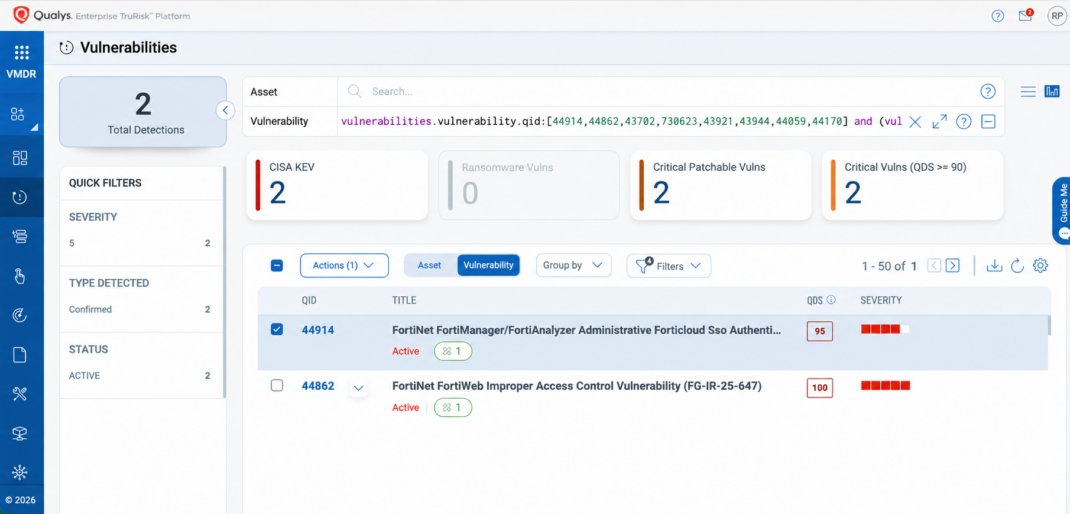Screen dimensions: 1070x514
Task: Expand the query editor with arrows icon
Action: coord(940,122)
